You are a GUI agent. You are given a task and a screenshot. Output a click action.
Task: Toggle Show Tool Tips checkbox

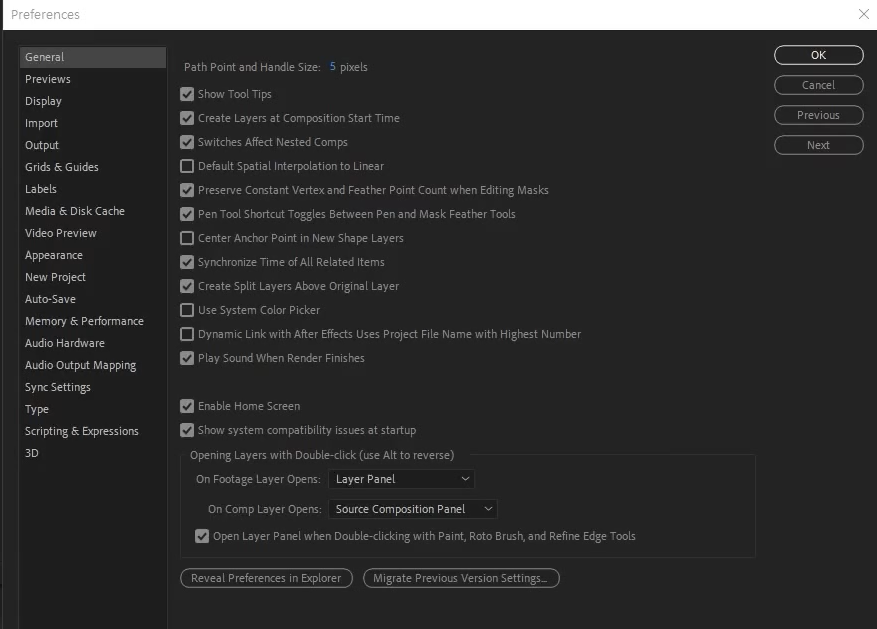click(x=187, y=94)
